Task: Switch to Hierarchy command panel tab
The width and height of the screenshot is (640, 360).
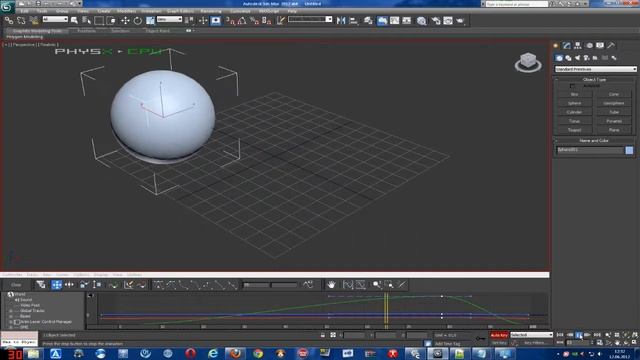Action: tap(578, 45)
